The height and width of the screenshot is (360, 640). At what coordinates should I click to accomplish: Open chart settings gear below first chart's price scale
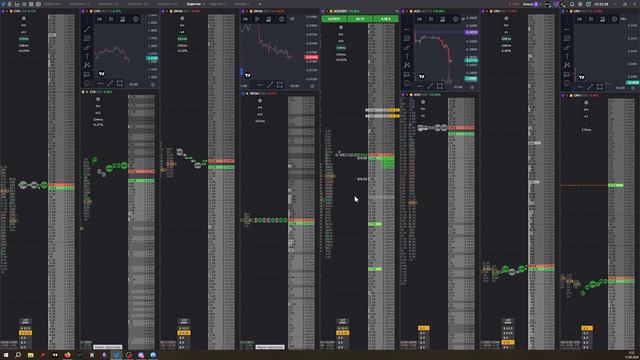tap(153, 84)
